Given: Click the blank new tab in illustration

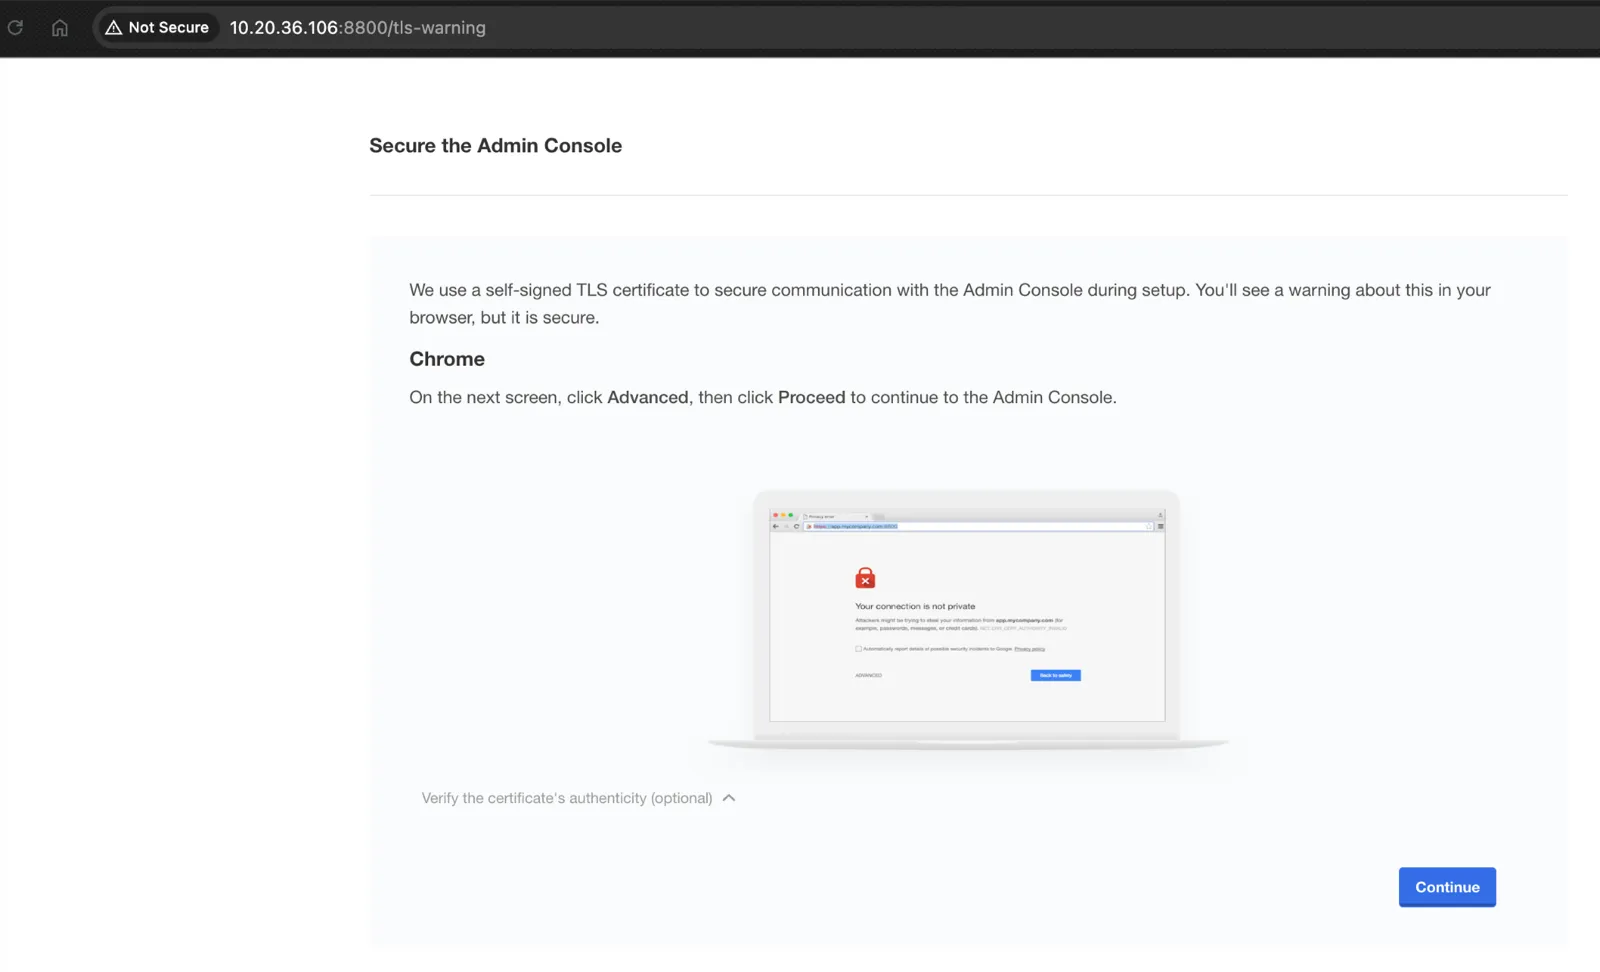Looking at the screenshot, I should (879, 517).
